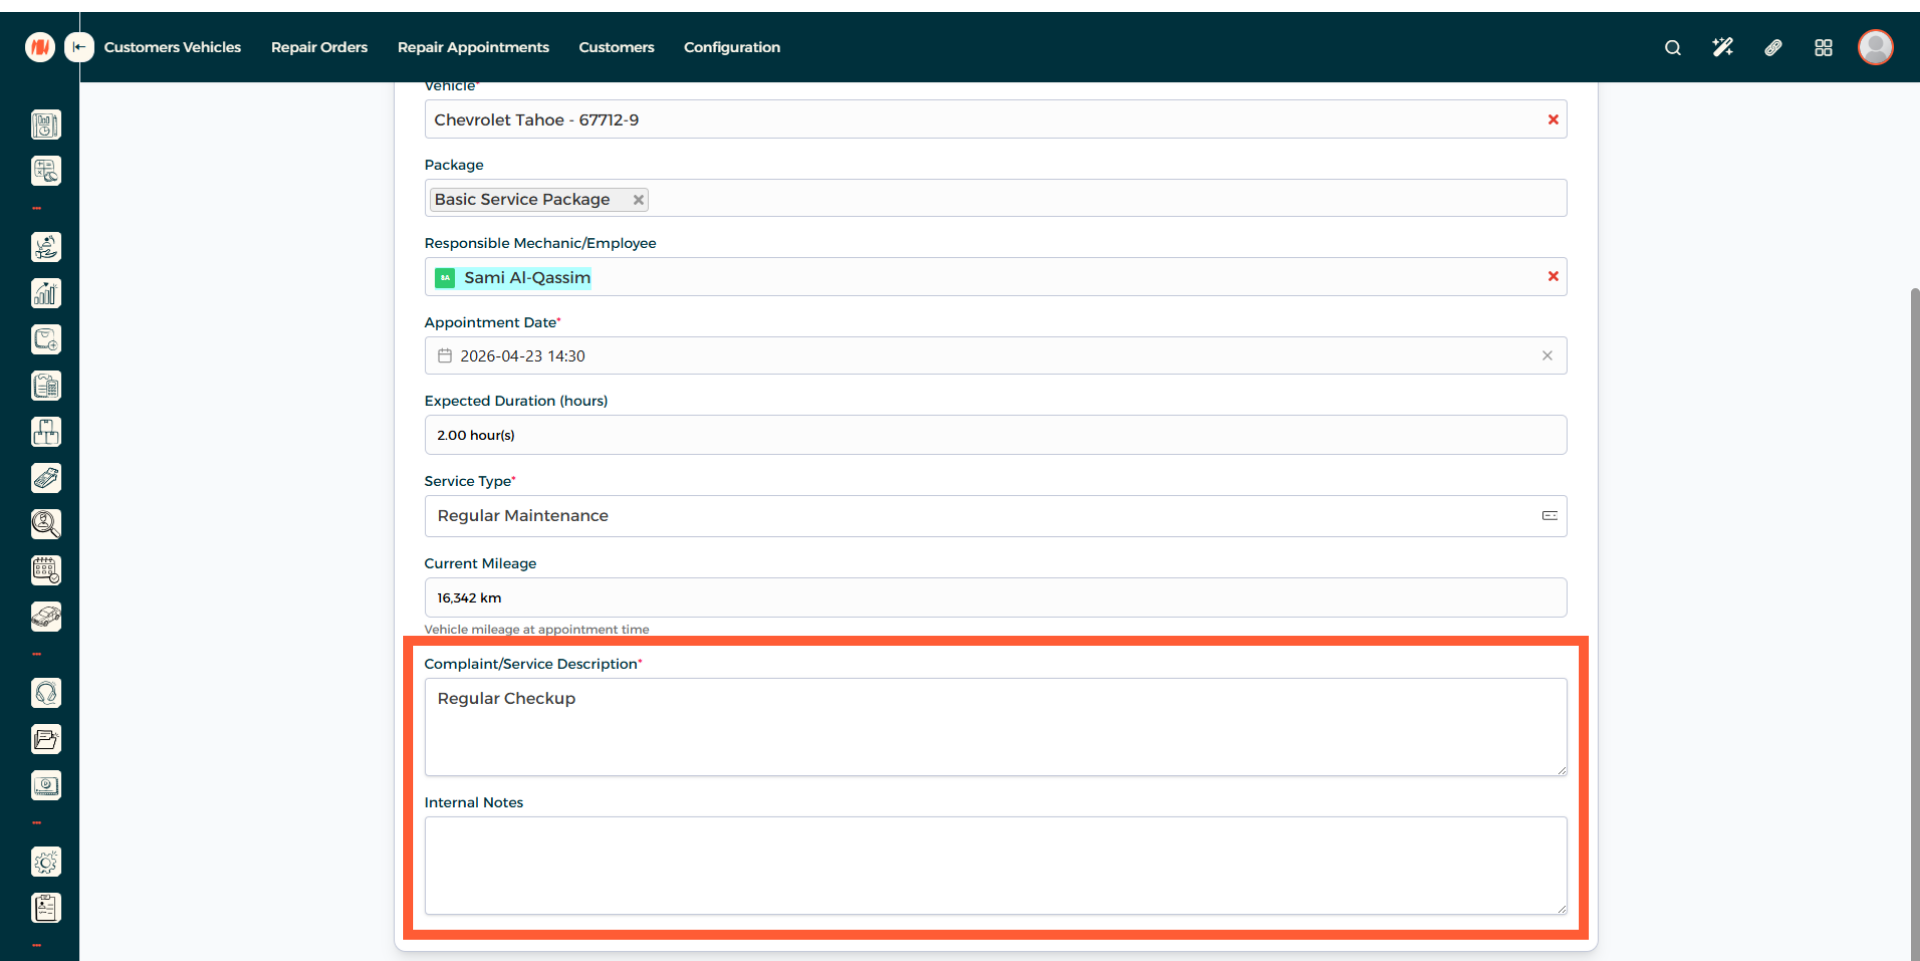Remove the Basic Service Package tag
The height and width of the screenshot is (961, 1920).
(638, 200)
